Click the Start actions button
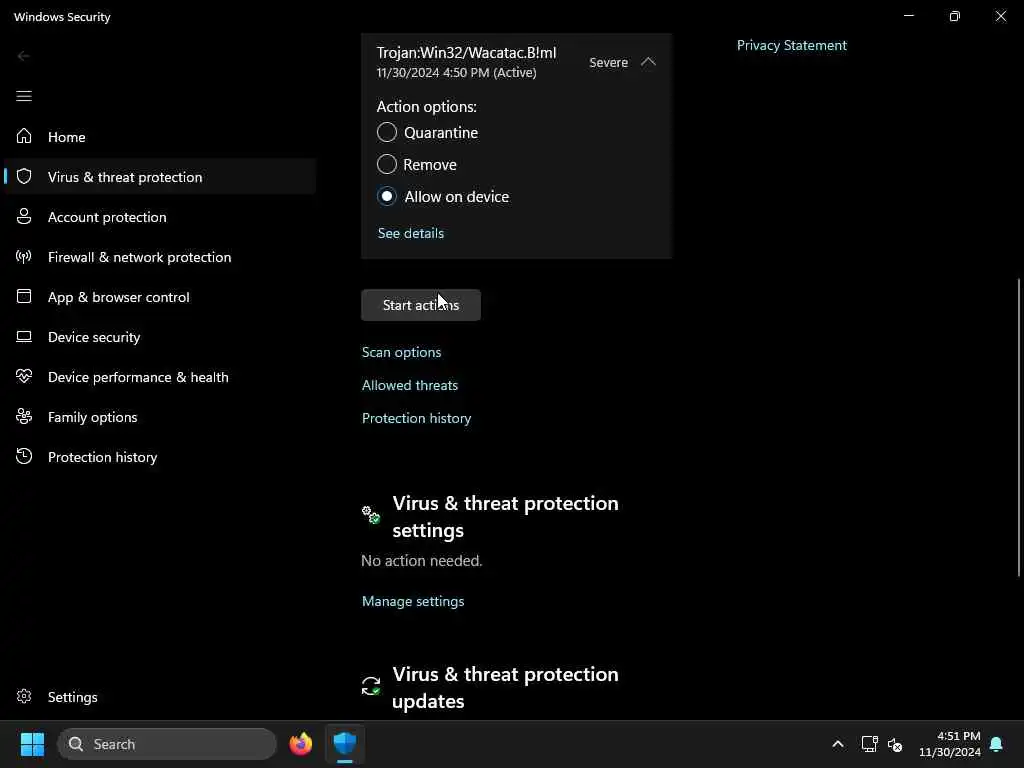This screenshot has width=1024, height=768. 421,305
